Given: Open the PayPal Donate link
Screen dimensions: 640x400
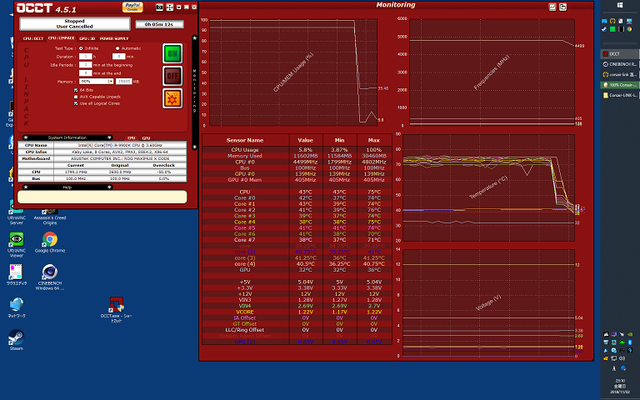Looking at the screenshot, I should pyautogui.click(x=132, y=7).
